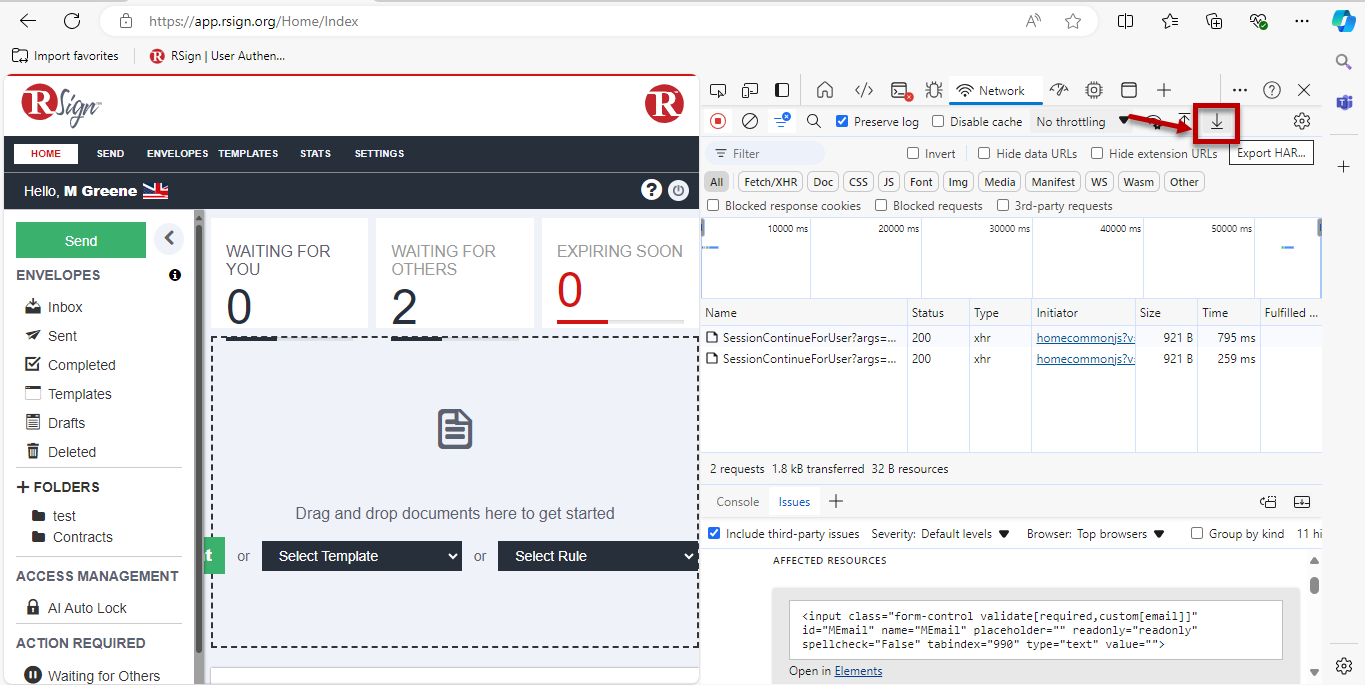Open the Performance gauge panel
Screen dimensions: 1365x685
tap(1060, 90)
